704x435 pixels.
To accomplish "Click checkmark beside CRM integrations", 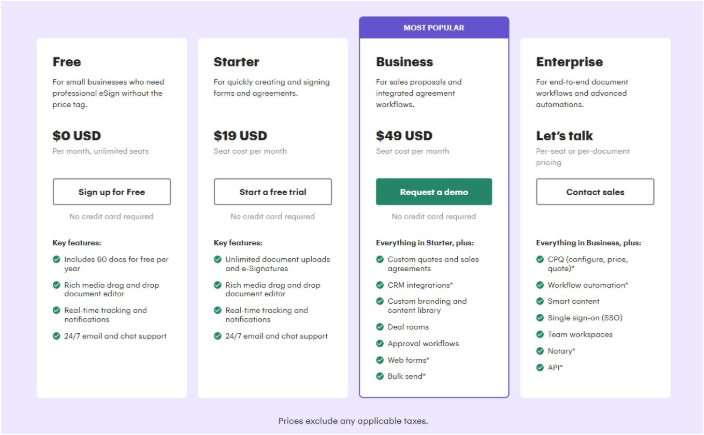I will pos(380,285).
